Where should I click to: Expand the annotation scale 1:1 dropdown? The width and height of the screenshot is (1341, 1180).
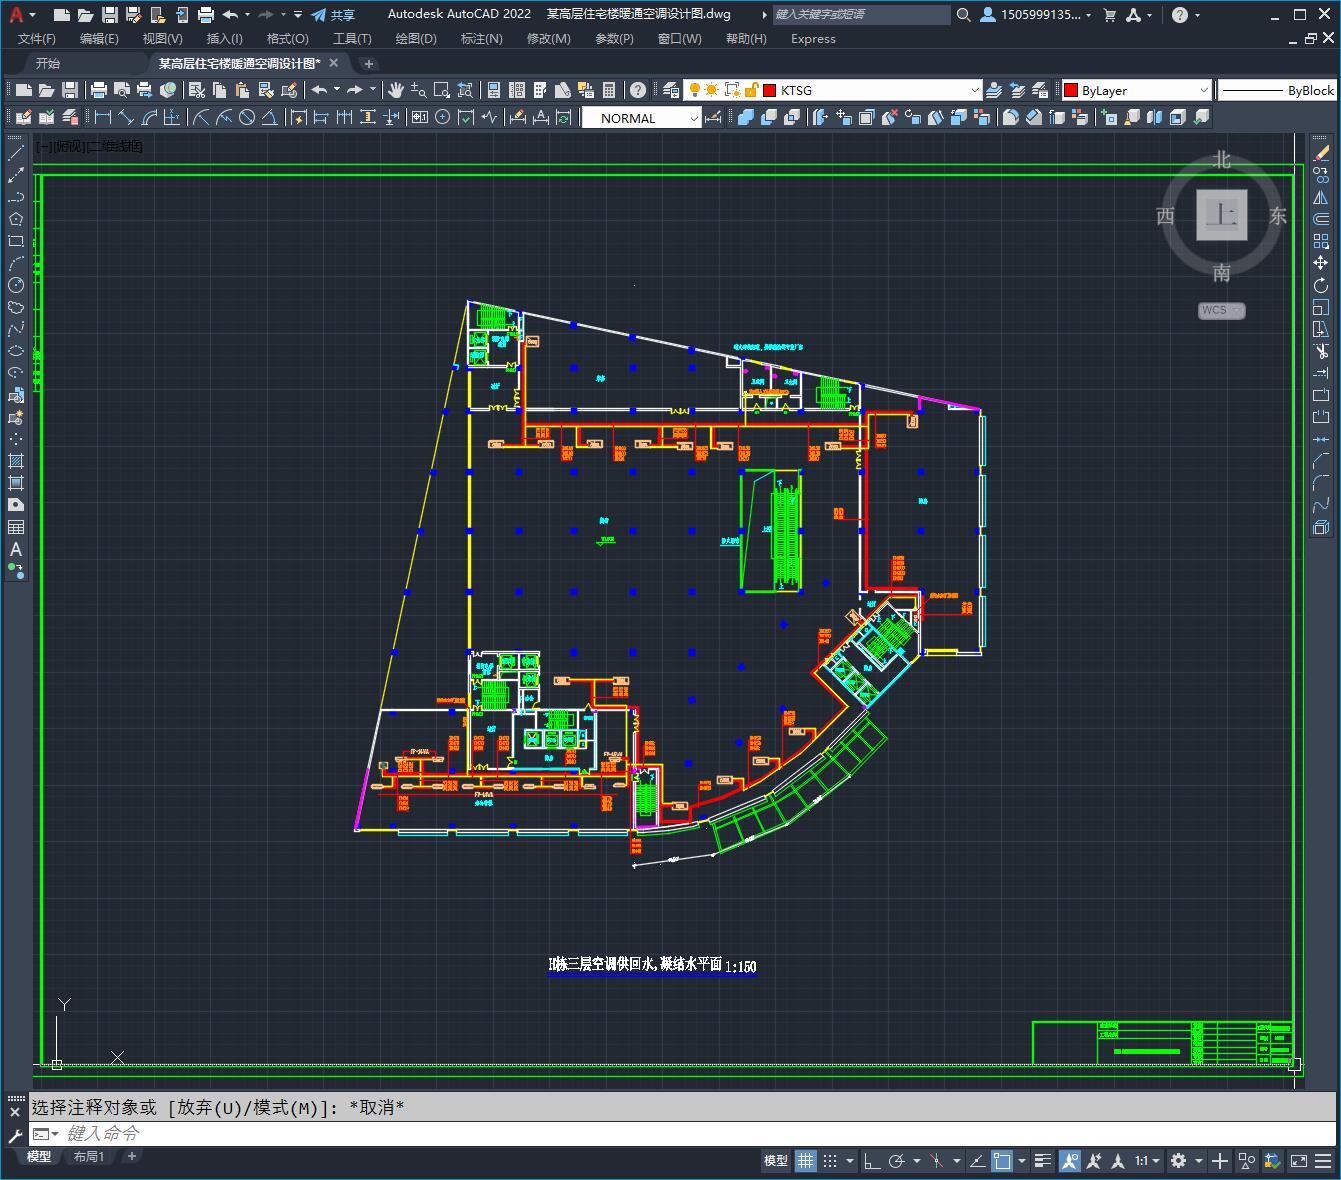pos(1147,1161)
